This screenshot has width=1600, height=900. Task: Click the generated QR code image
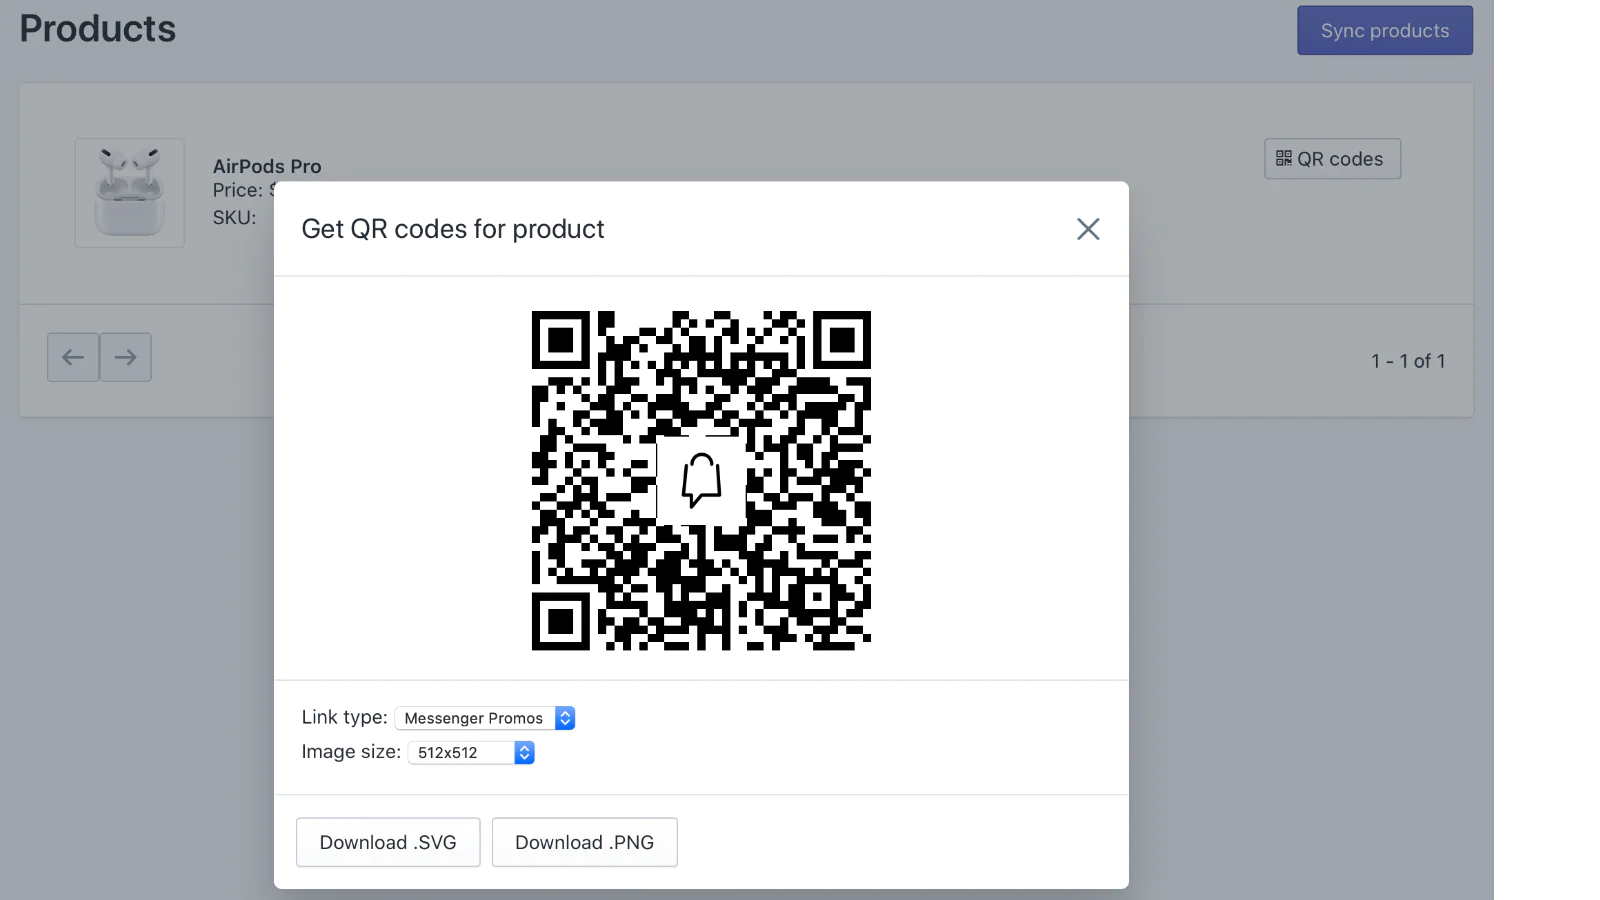[x=701, y=480]
